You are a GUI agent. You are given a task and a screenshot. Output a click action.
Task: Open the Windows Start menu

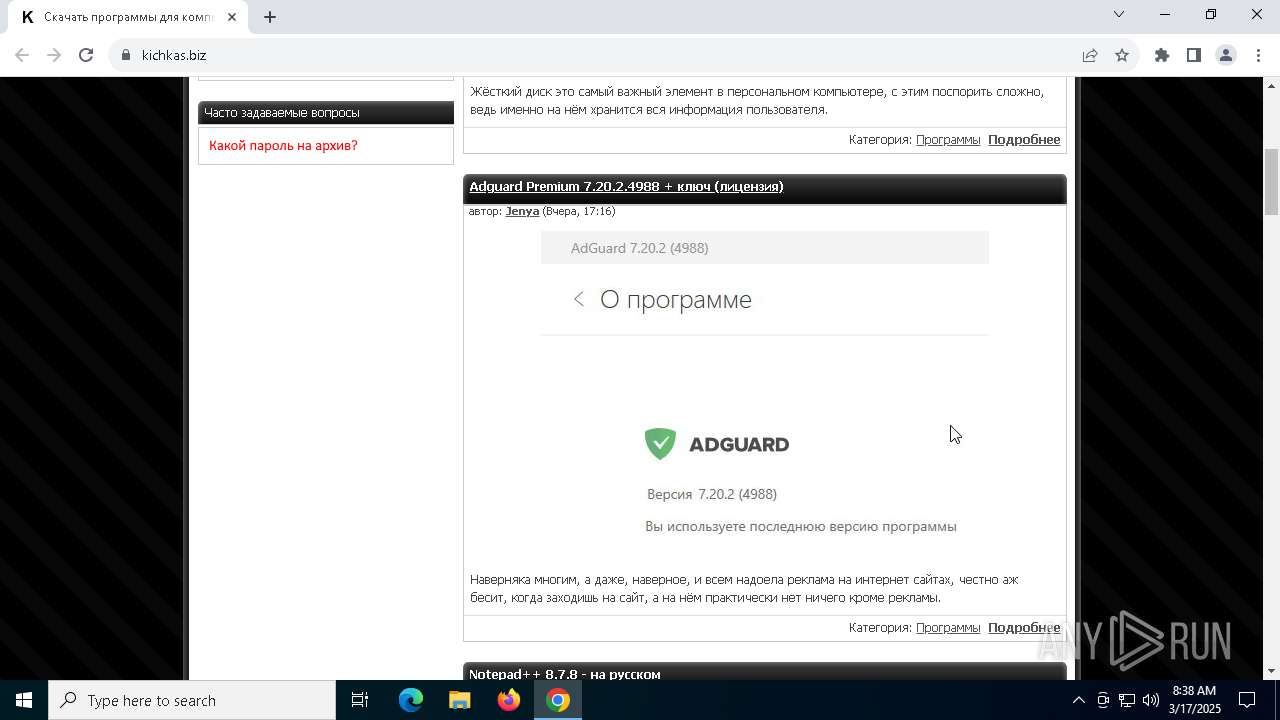click(x=24, y=700)
